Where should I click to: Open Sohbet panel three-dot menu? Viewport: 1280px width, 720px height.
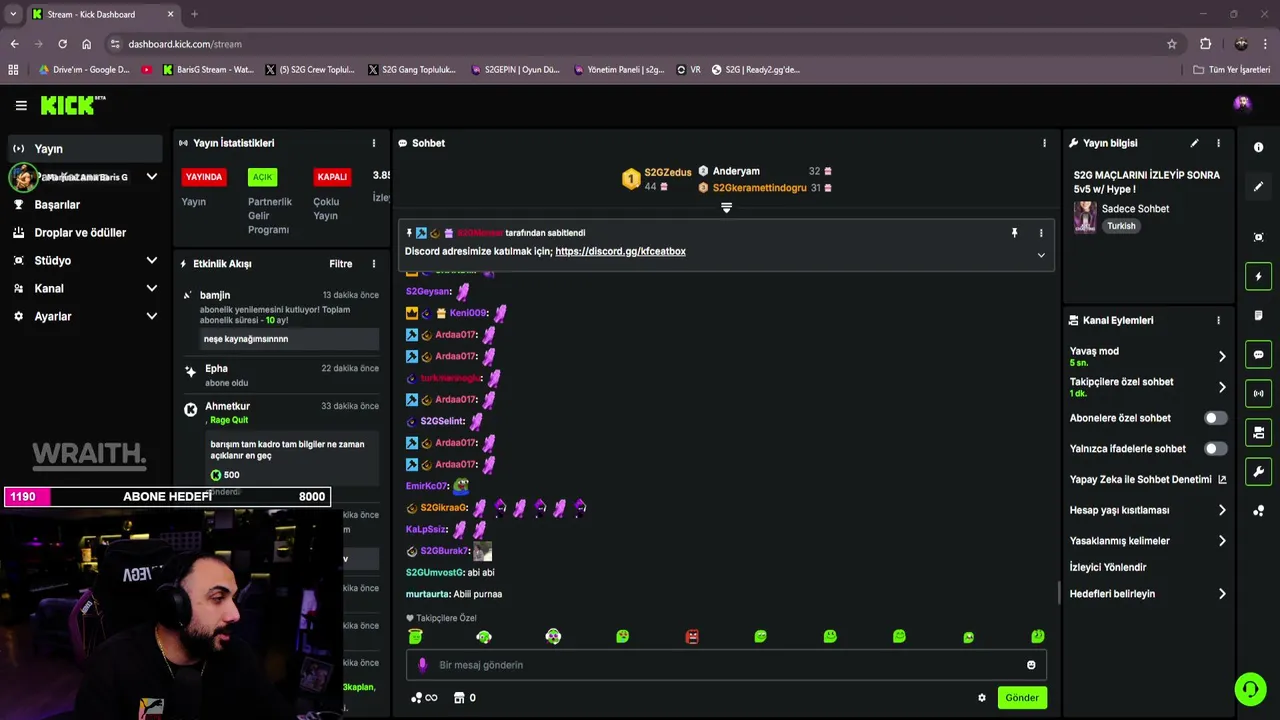[x=1044, y=143]
